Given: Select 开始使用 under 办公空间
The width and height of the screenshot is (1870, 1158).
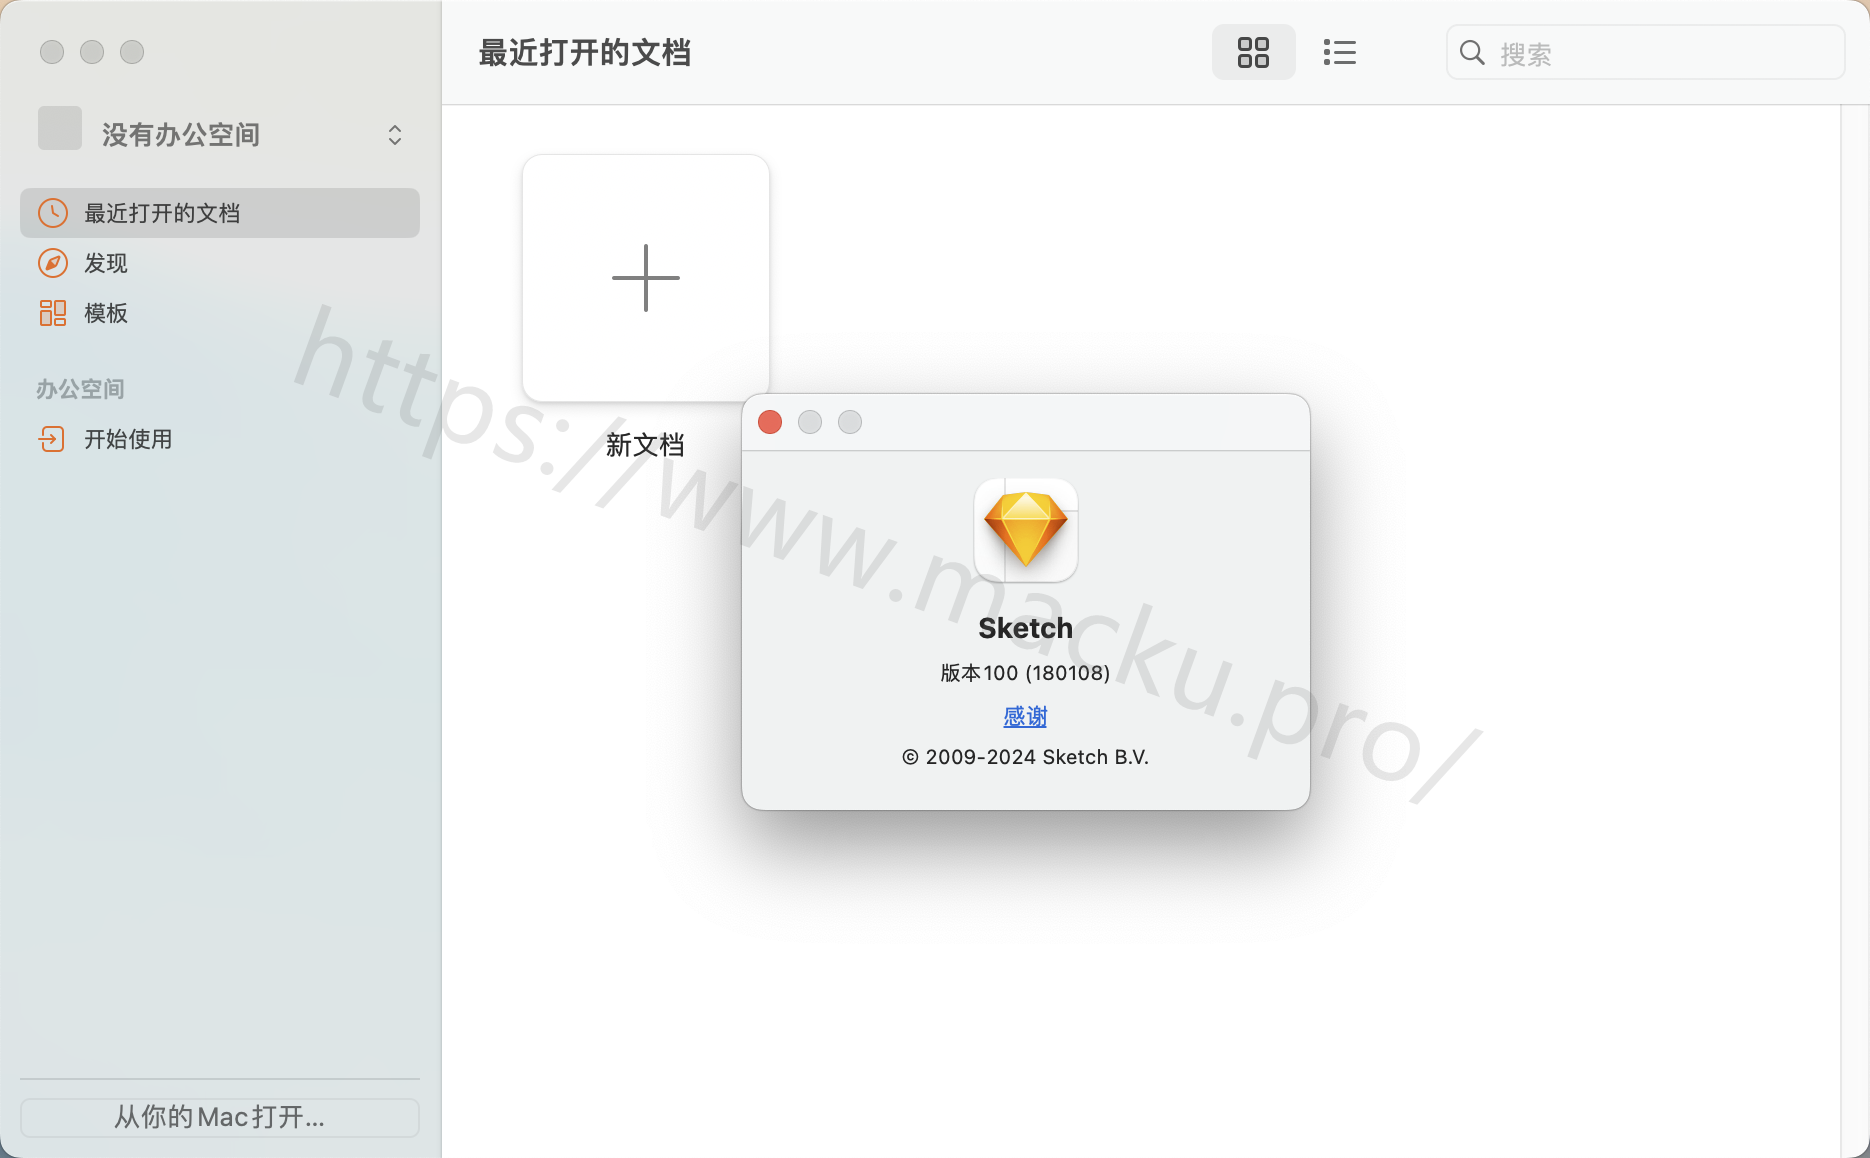Looking at the screenshot, I should coord(220,439).
